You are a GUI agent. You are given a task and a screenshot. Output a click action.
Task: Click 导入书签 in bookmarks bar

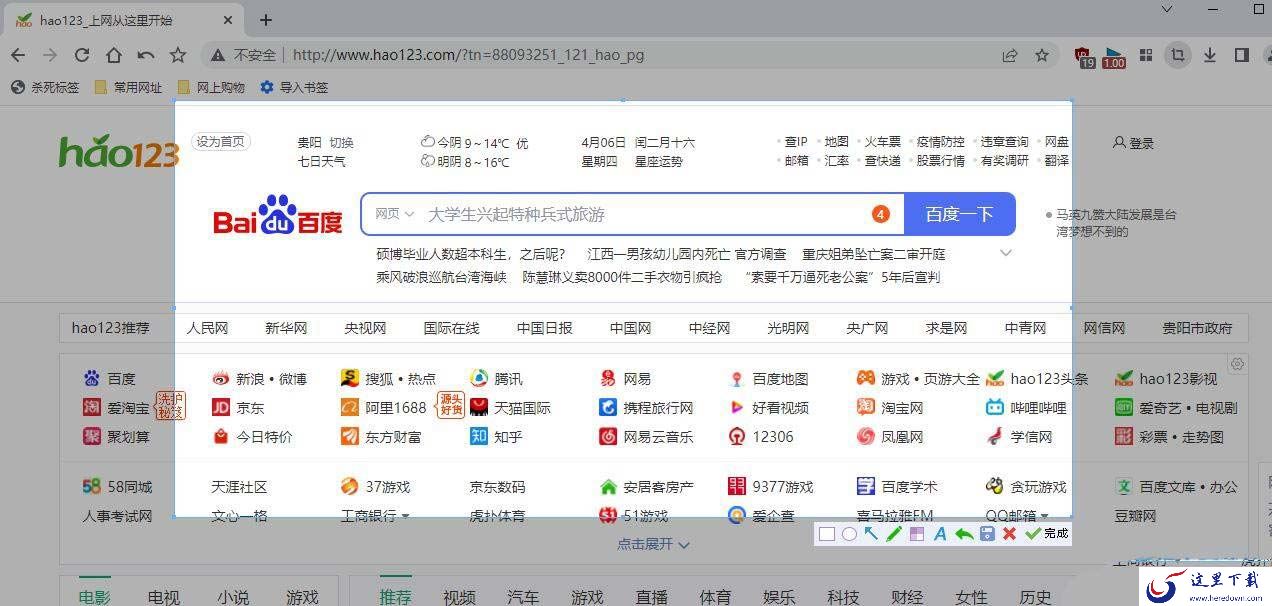pyautogui.click(x=294, y=87)
